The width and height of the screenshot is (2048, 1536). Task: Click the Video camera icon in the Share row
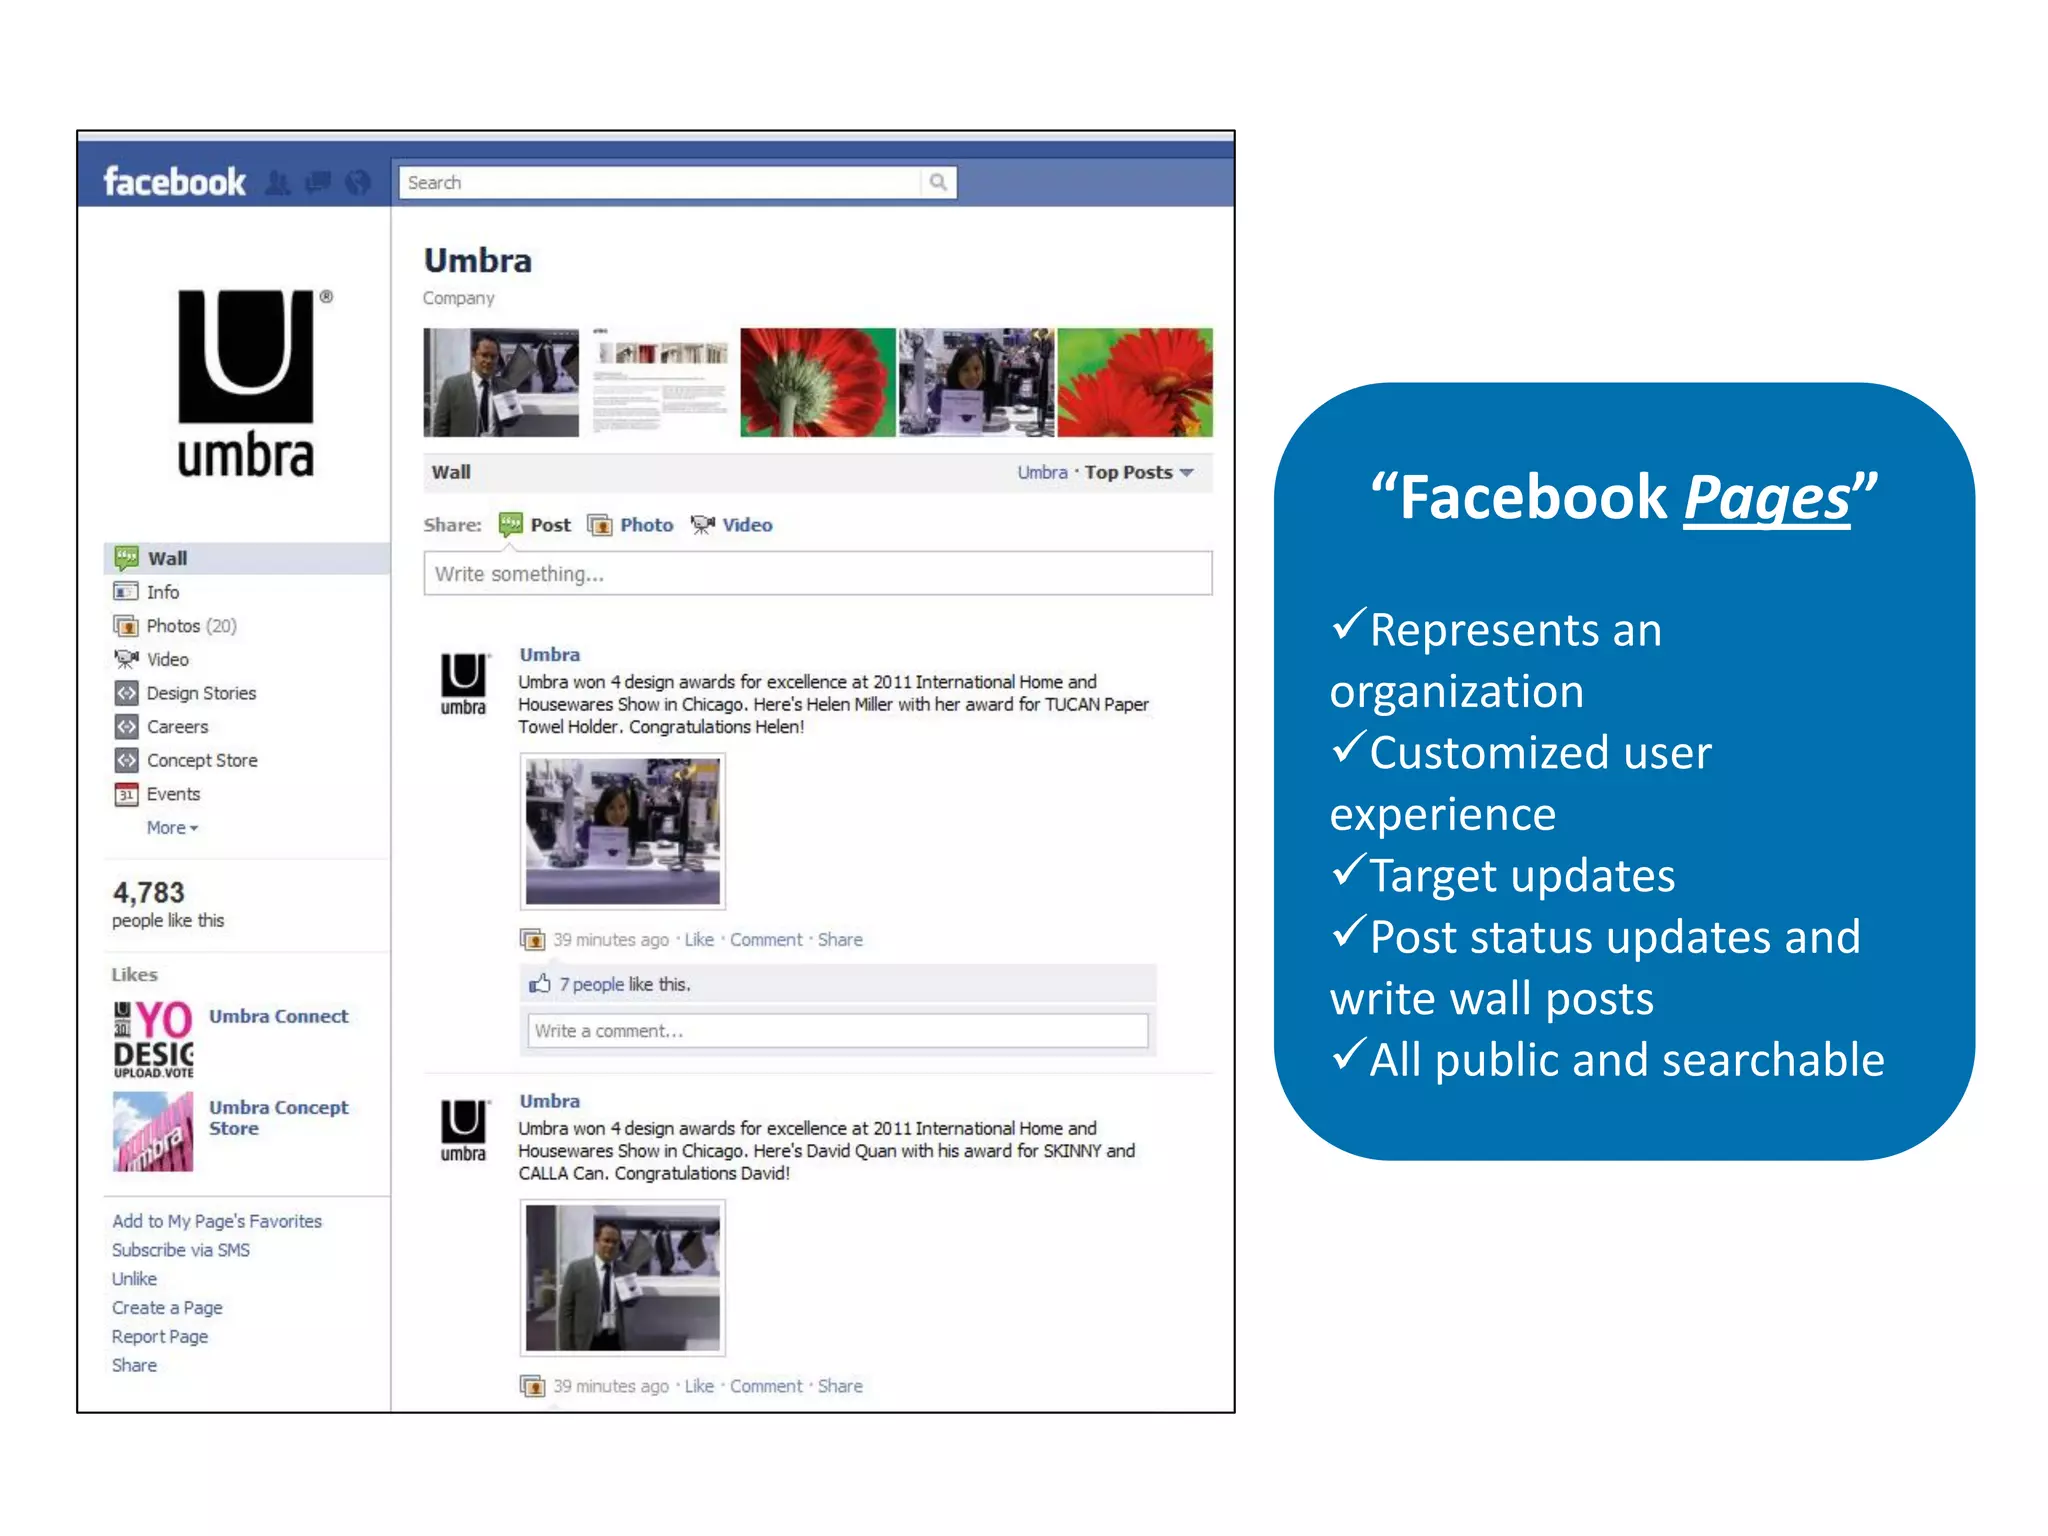[703, 525]
